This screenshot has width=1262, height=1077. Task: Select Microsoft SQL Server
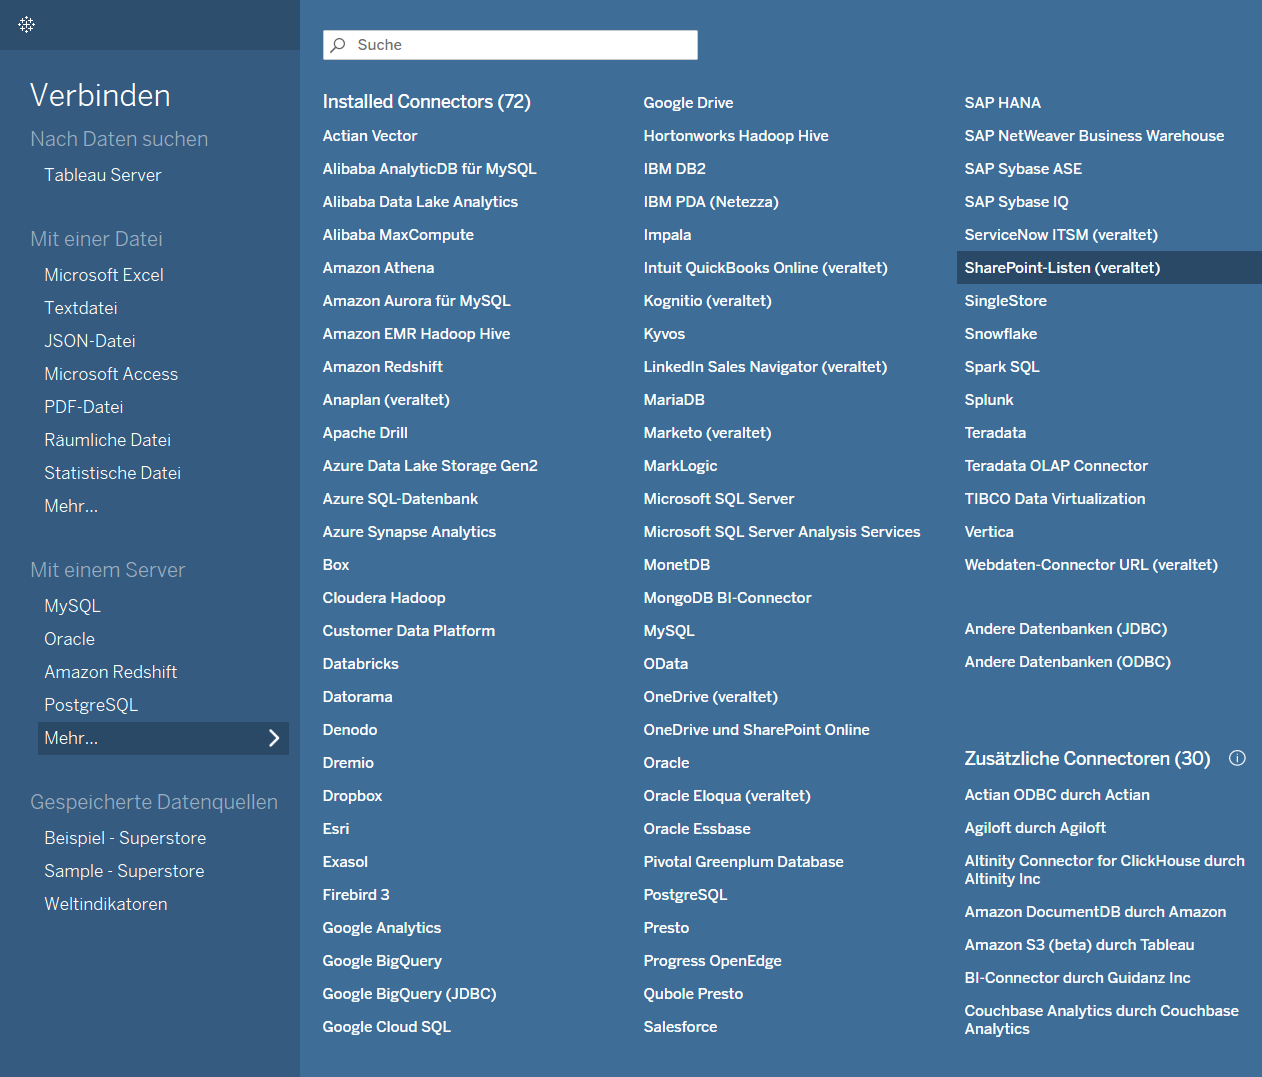(x=719, y=499)
